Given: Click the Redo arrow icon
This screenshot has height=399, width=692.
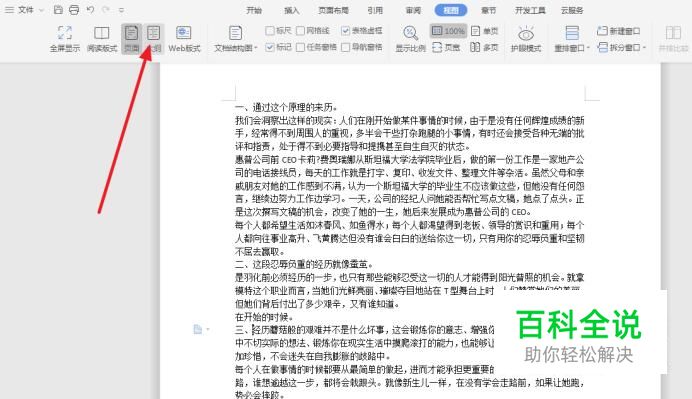Looking at the screenshot, I should [x=106, y=9].
